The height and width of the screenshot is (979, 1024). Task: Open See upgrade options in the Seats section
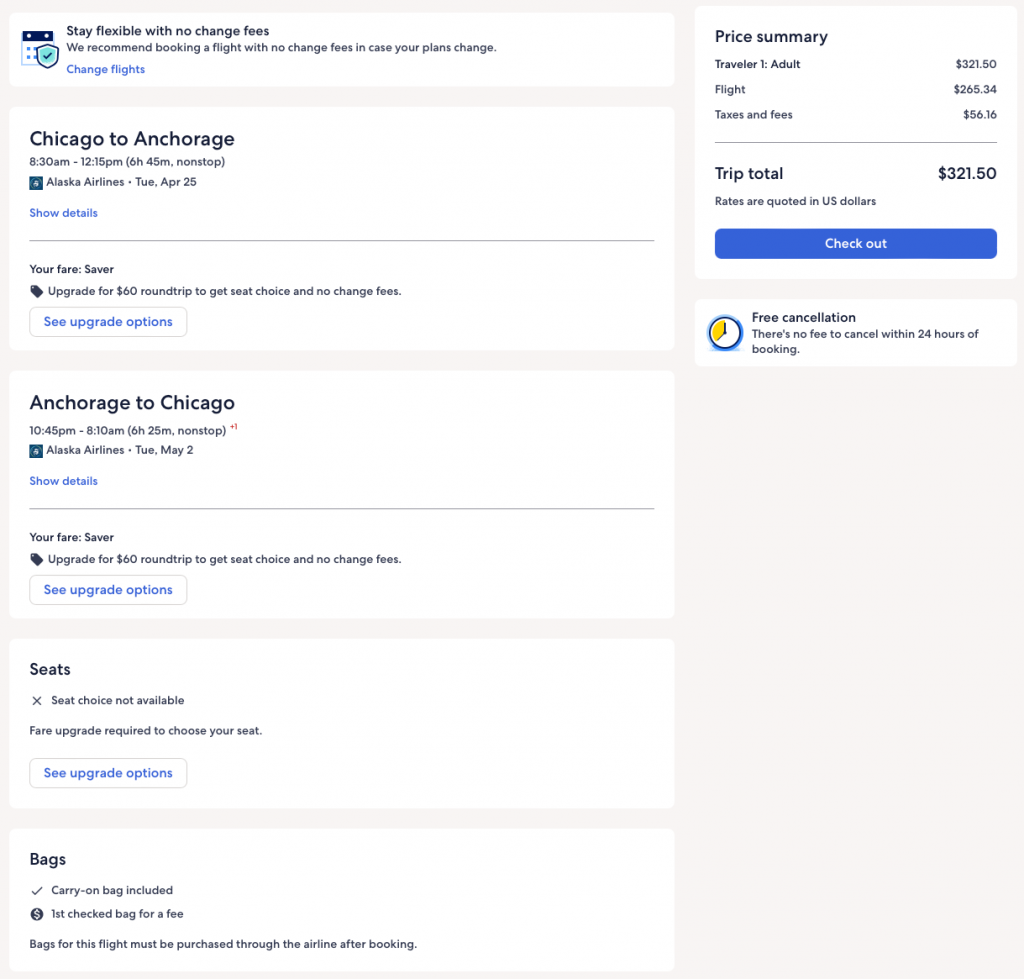click(108, 773)
